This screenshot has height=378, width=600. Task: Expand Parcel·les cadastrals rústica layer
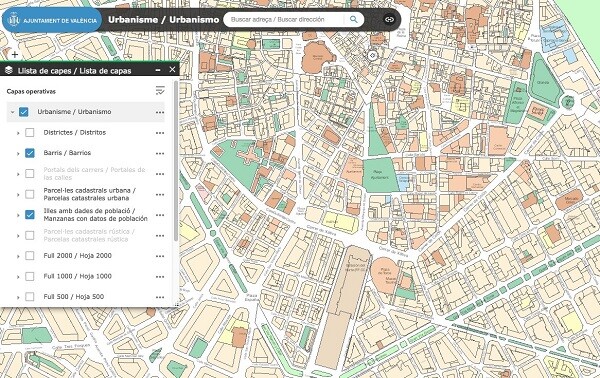click(x=18, y=236)
